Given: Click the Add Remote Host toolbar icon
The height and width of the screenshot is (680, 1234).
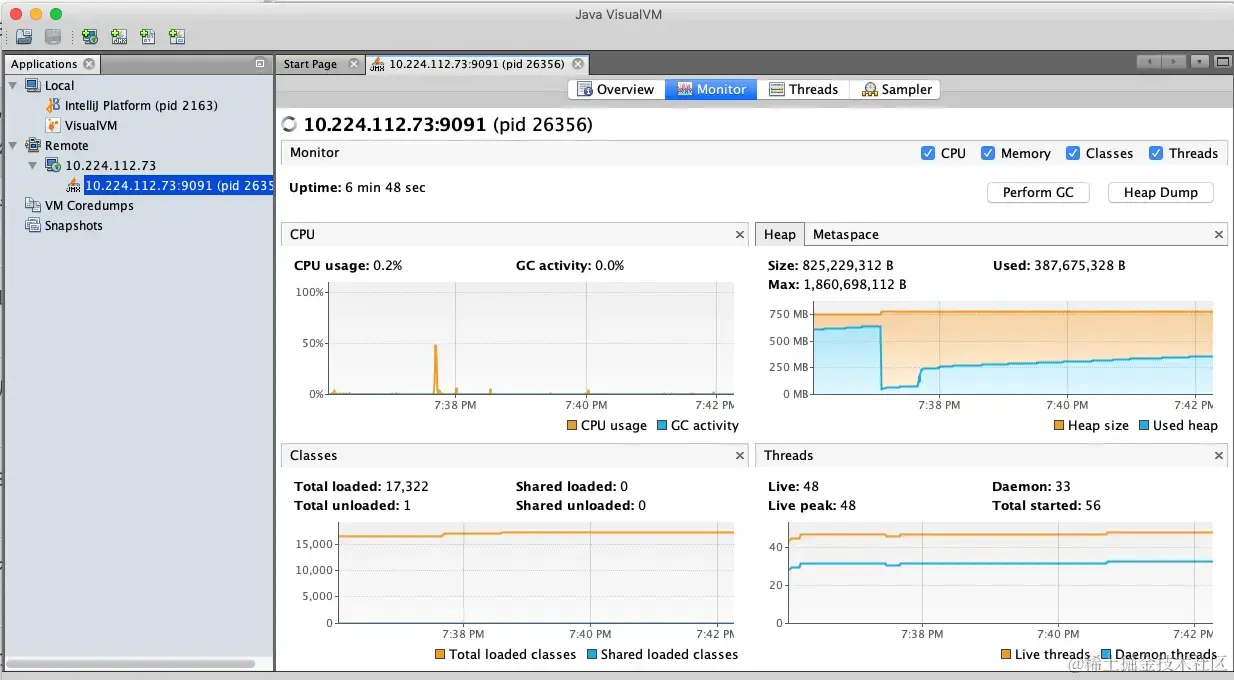Looking at the screenshot, I should click(x=89, y=36).
